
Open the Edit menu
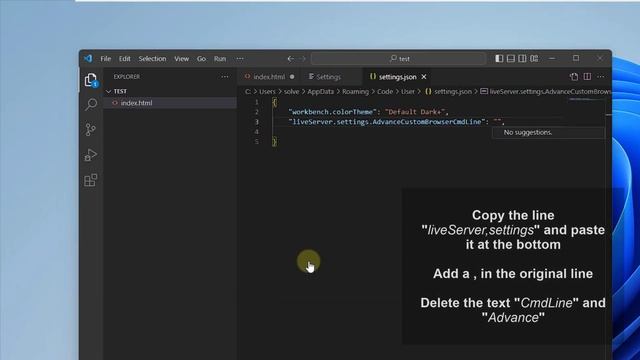(x=124, y=59)
